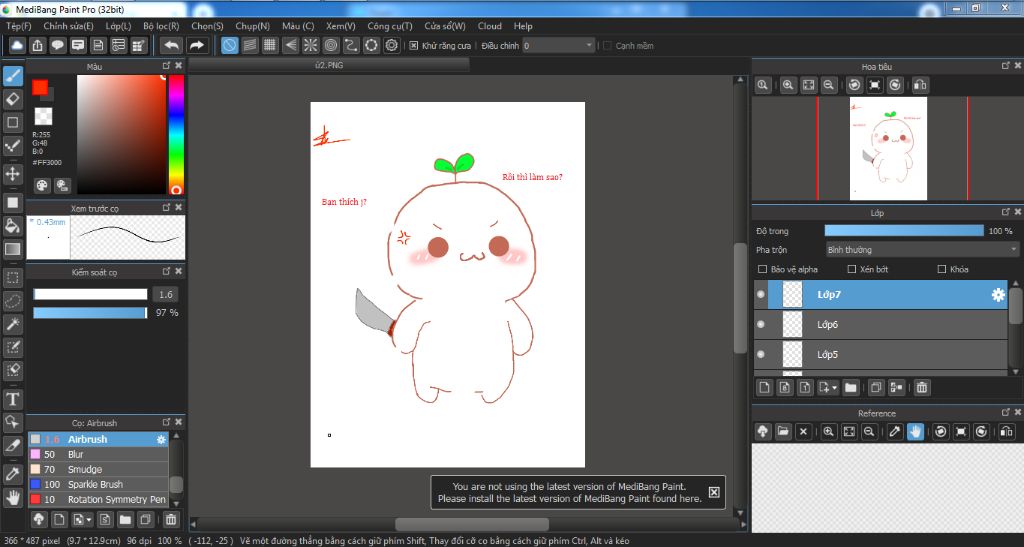Image resolution: width=1024 pixels, height=547 pixels.
Task: Expand the add-layer type dropdown arrow
Action: pyautogui.click(x=834, y=388)
